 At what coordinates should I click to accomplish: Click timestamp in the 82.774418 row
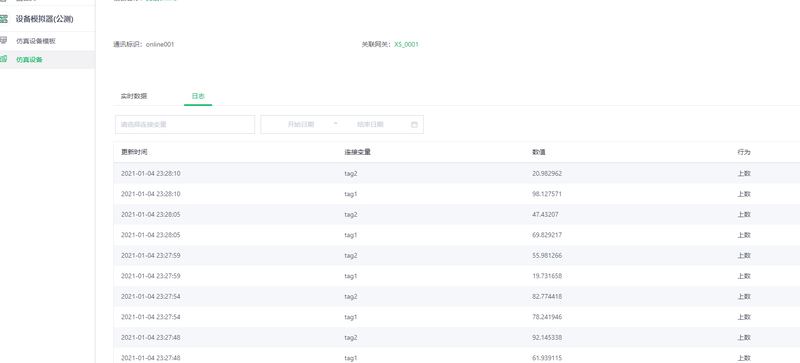point(151,296)
